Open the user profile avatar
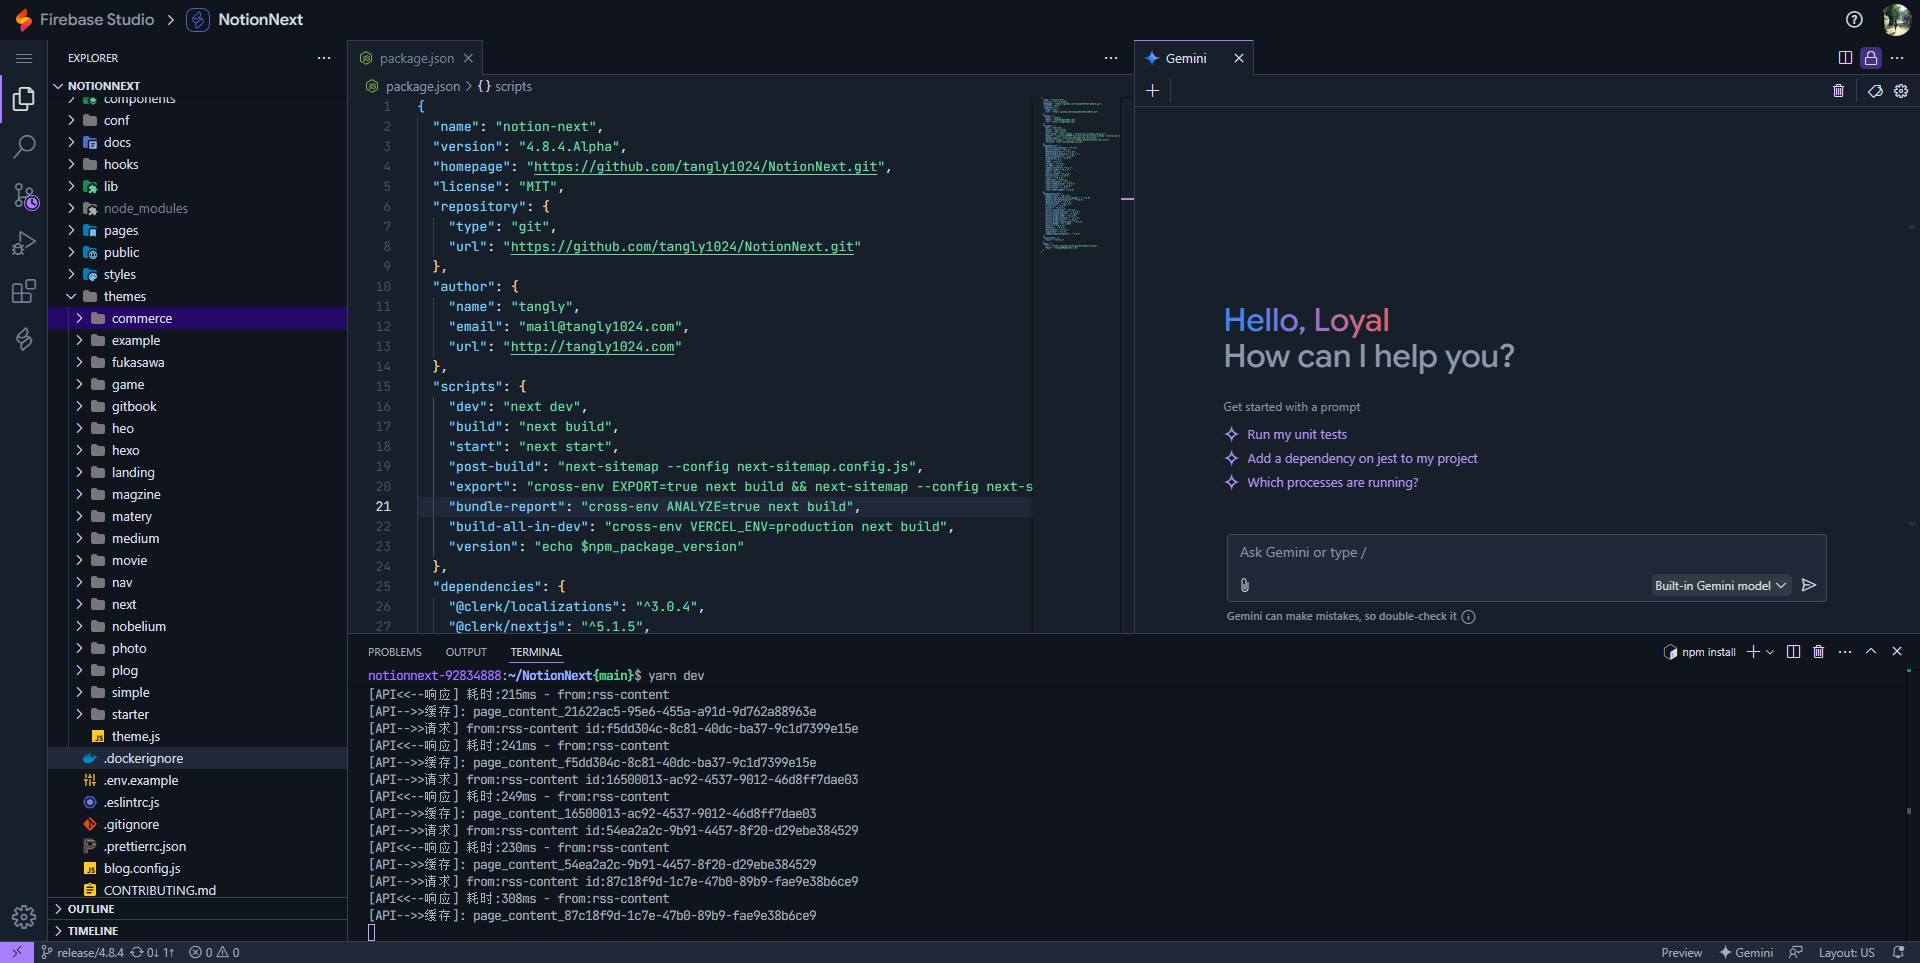The height and width of the screenshot is (963, 1920). (1896, 19)
